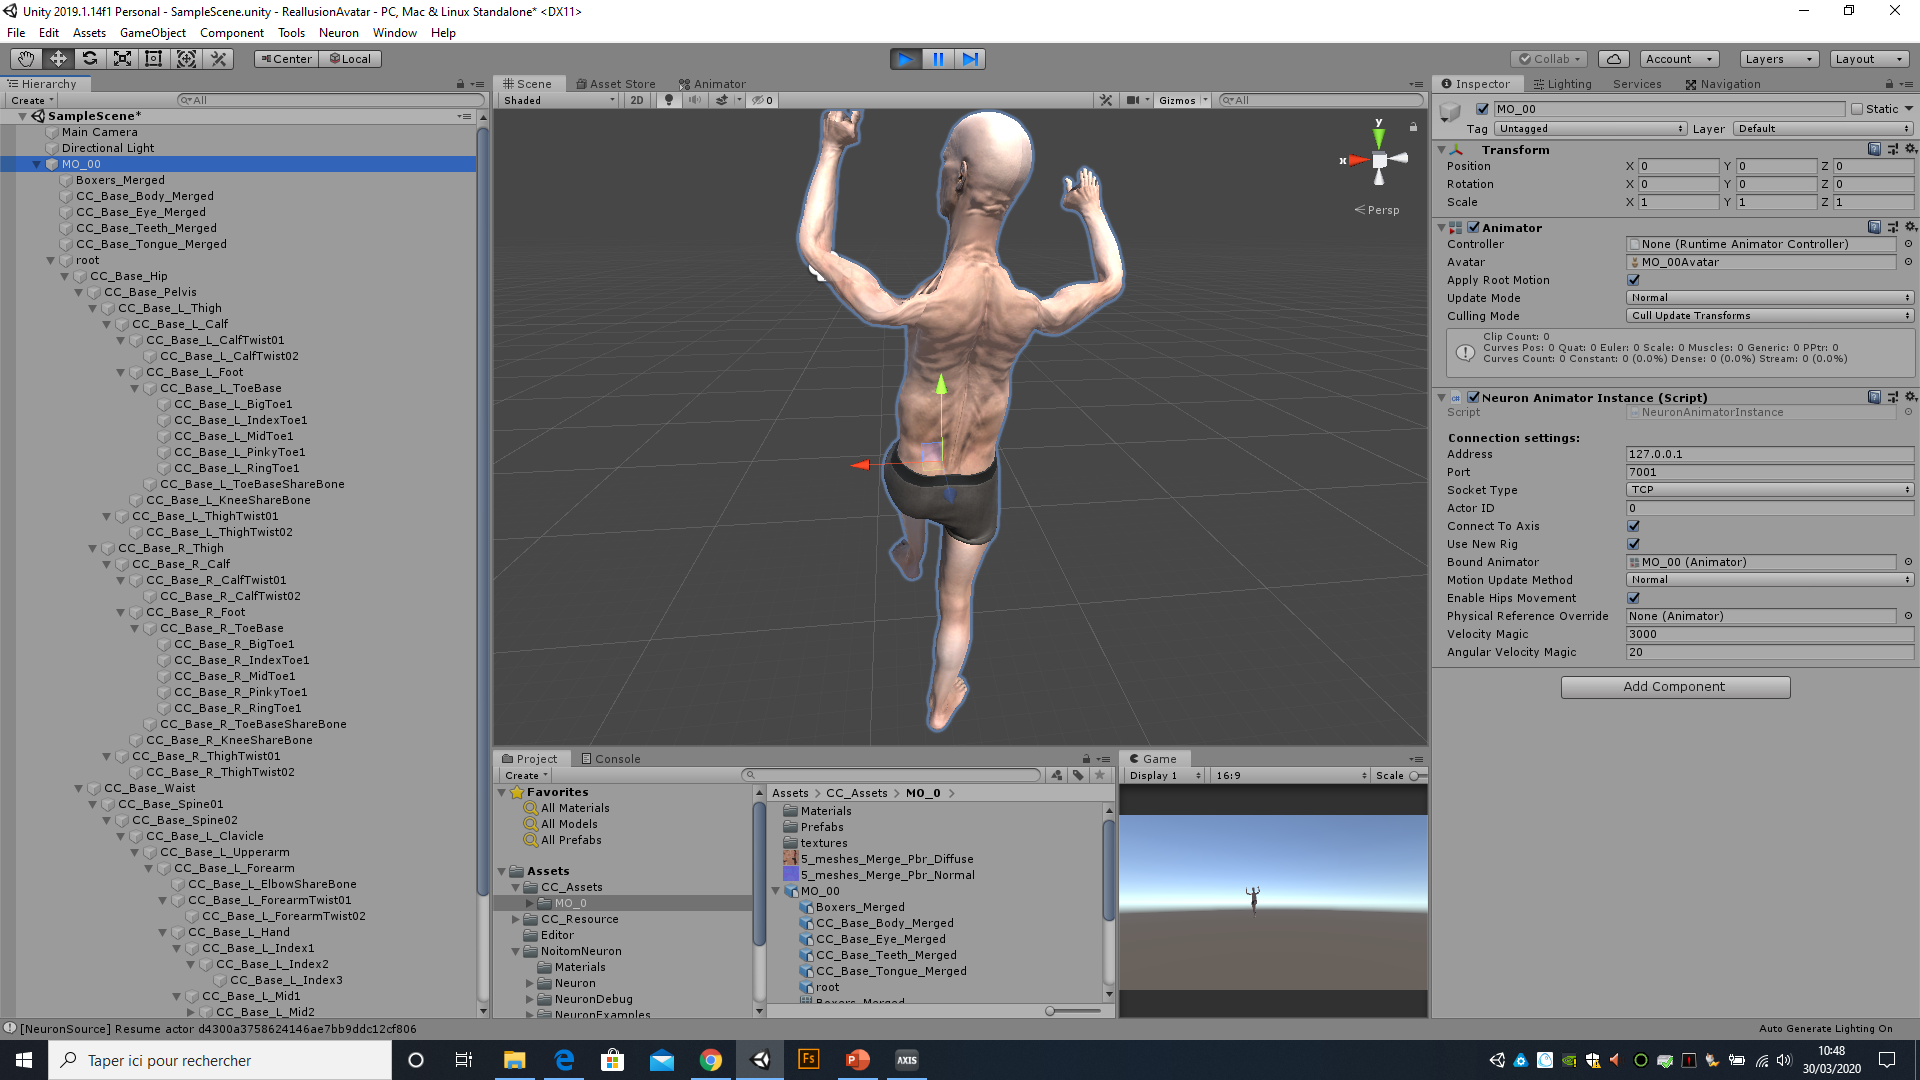Image resolution: width=1920 pixels, height=1080 pixels.
Task: Click the Play button
Action: click(906, 59)
